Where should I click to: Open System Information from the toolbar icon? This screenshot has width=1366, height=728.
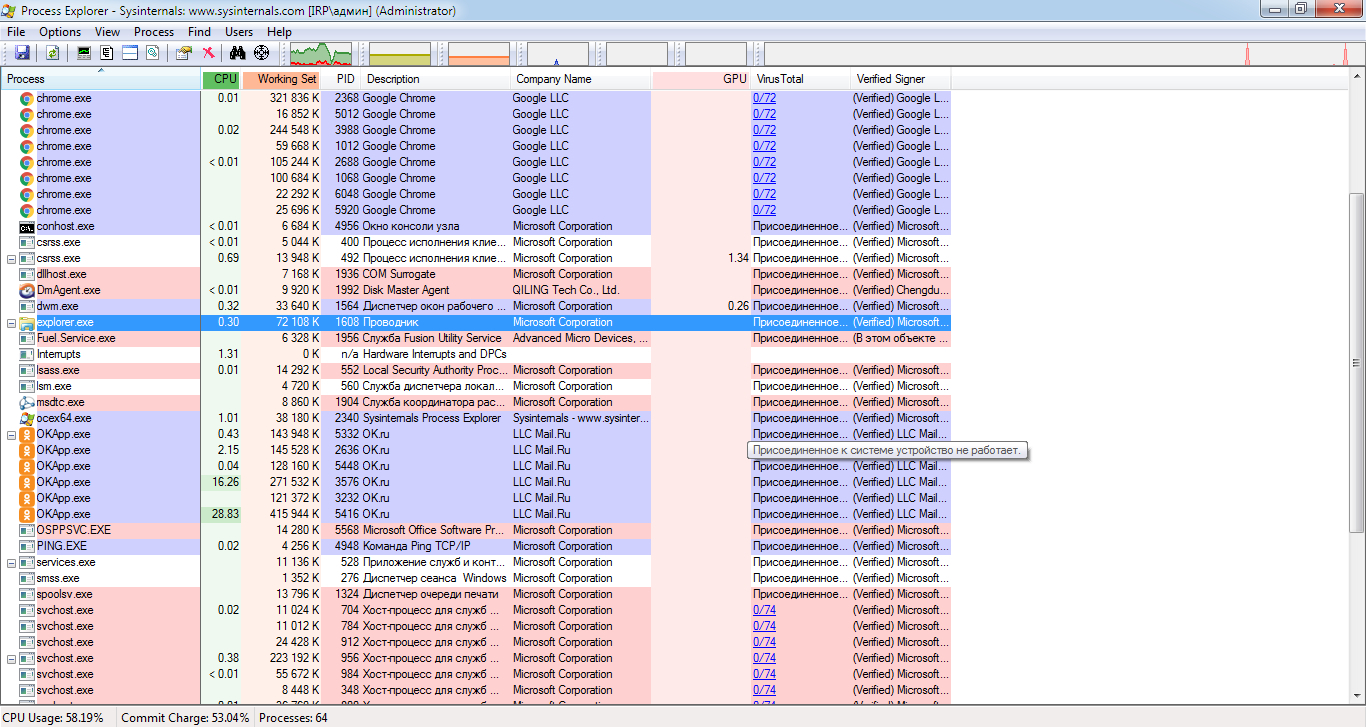(x=84, y=53)
